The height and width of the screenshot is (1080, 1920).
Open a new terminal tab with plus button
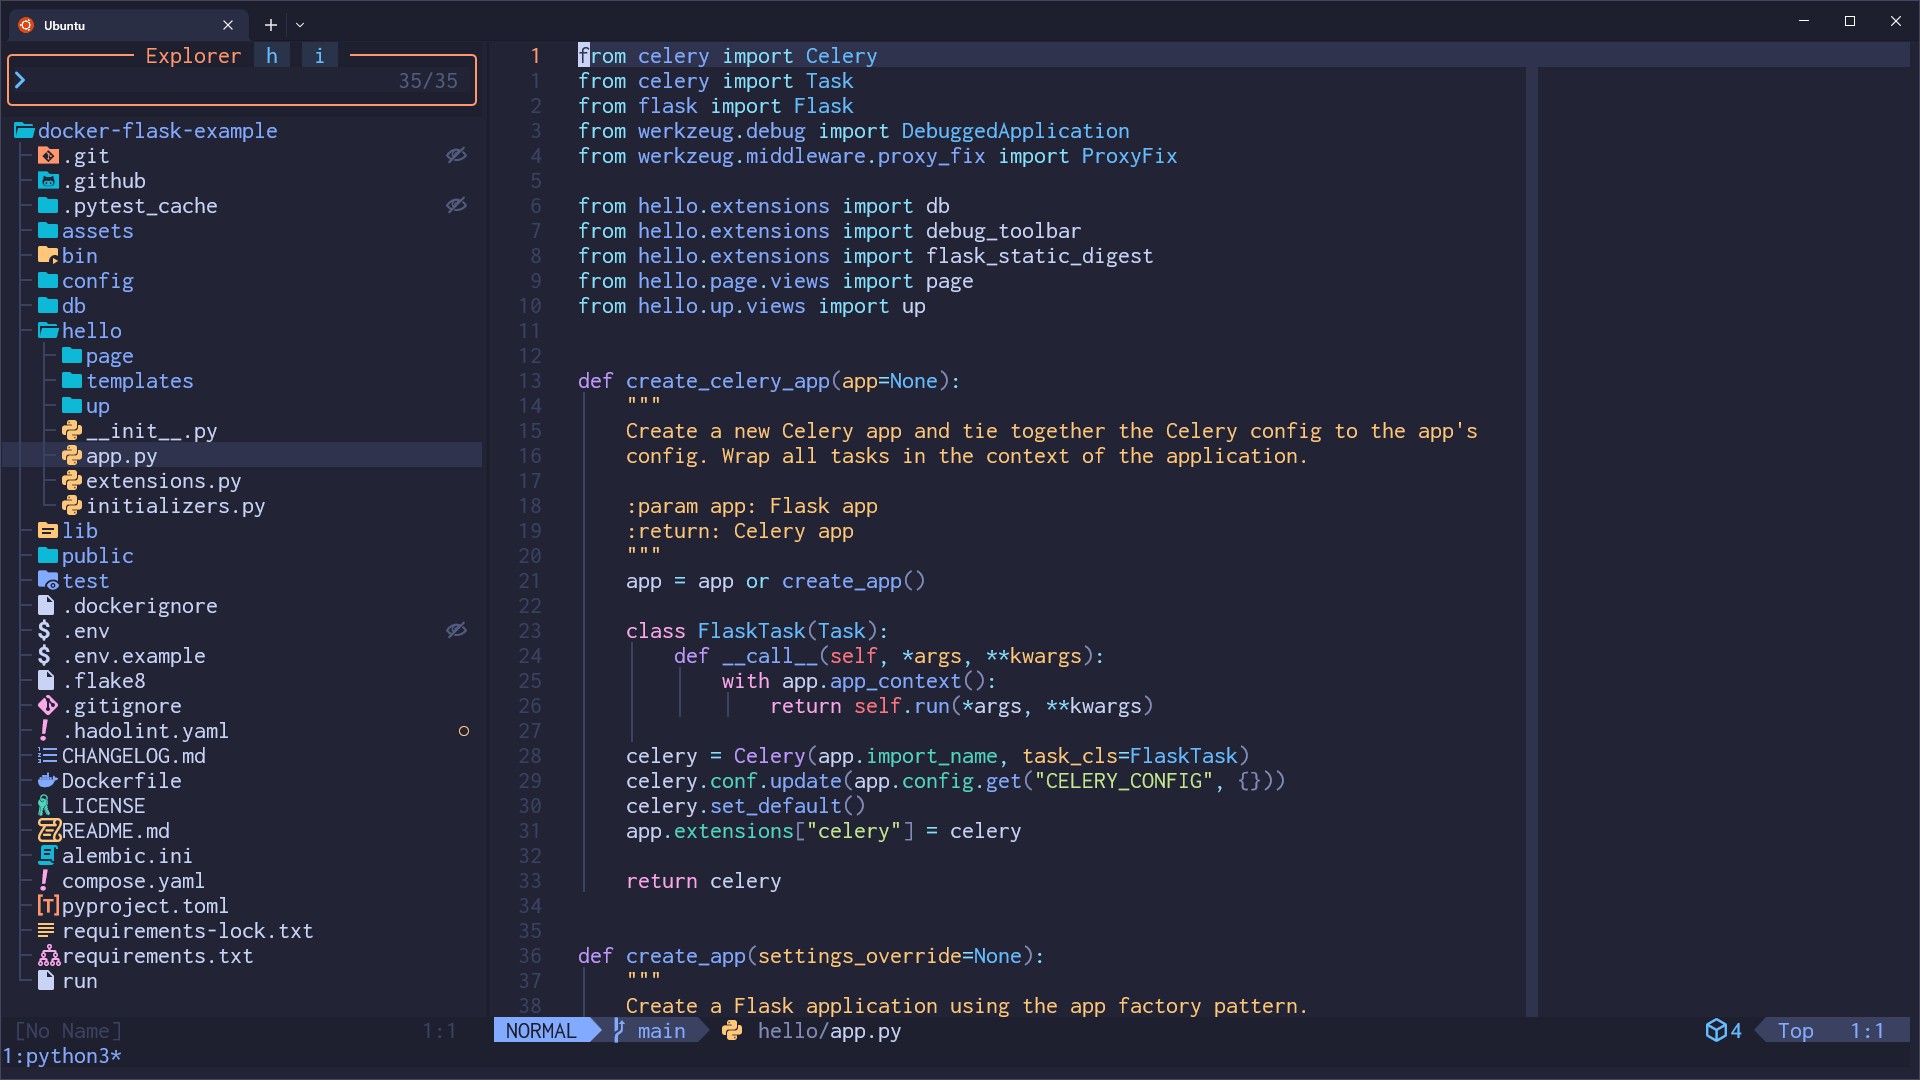tap(270, 25)
